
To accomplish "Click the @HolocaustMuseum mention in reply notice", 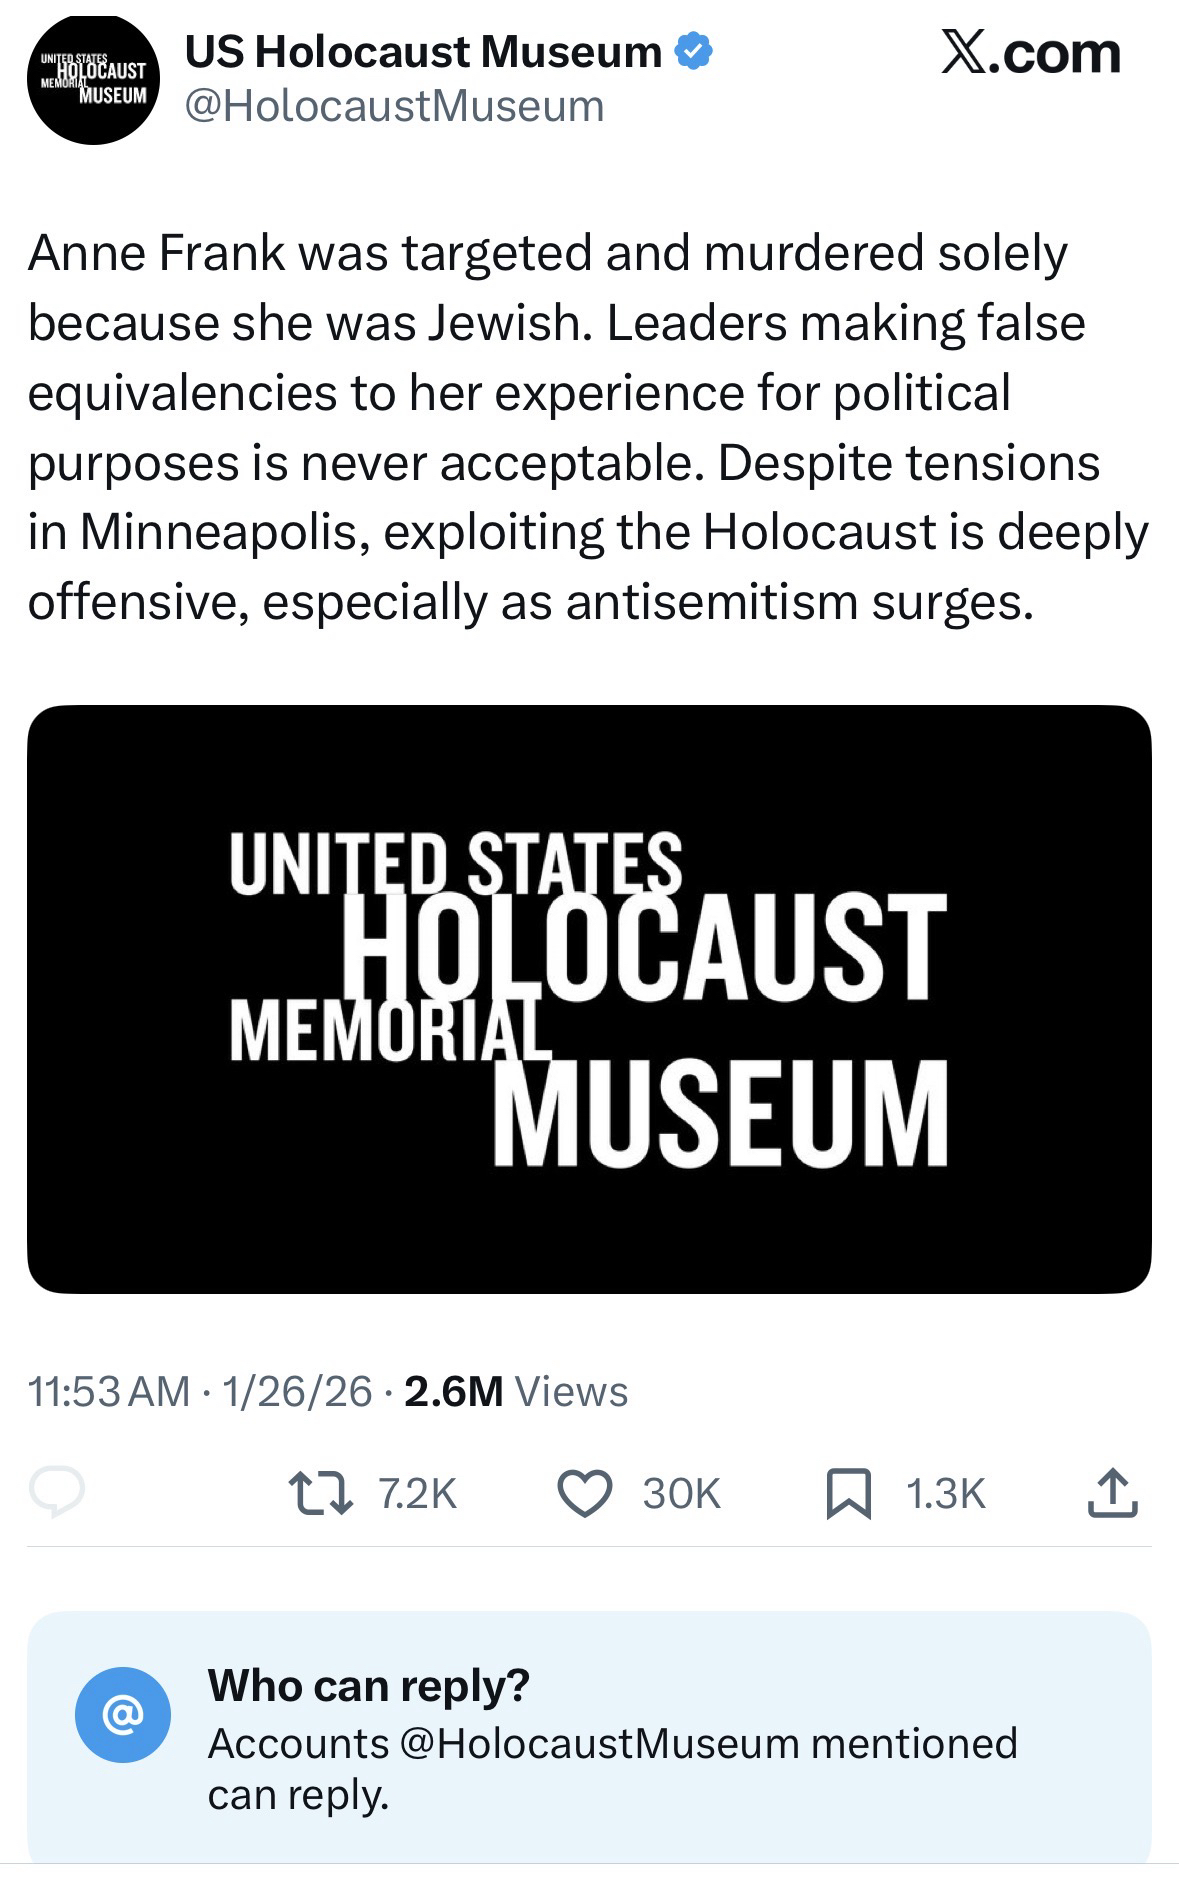I will click(599, 1743).
